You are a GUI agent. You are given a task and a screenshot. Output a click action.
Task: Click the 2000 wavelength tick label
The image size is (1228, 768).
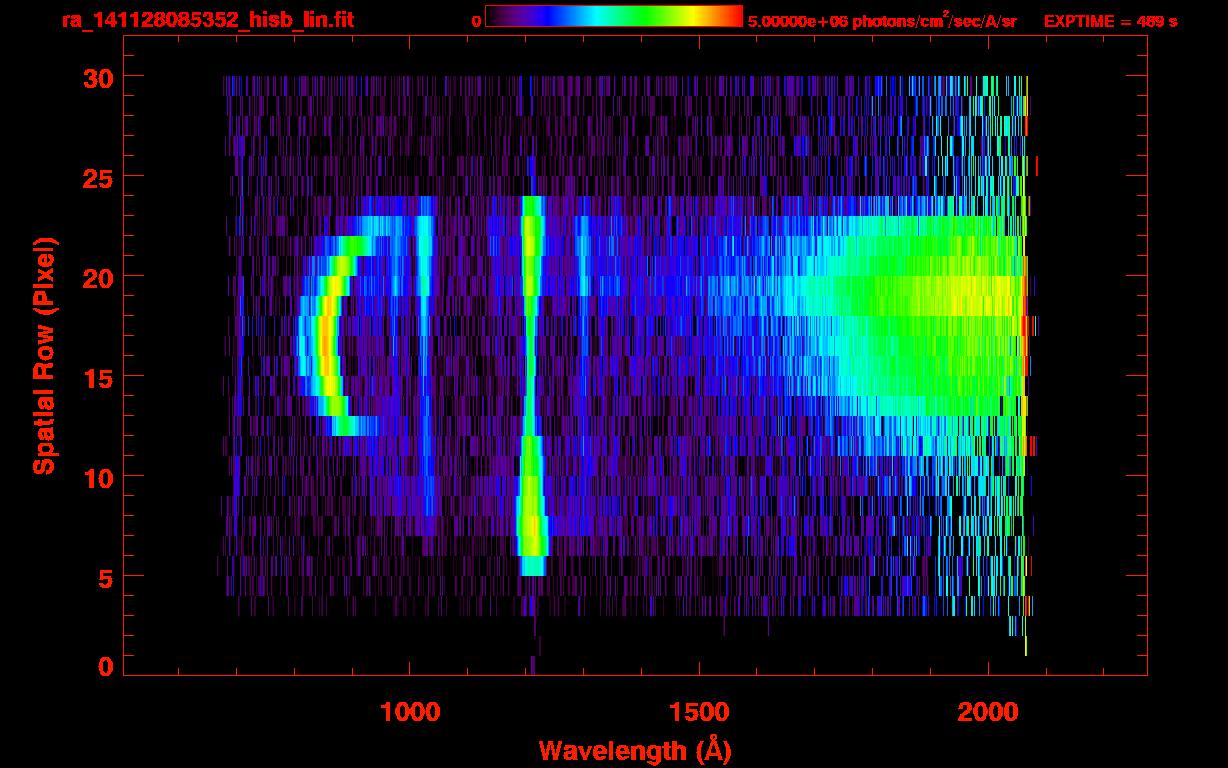click(x=988, y=712)
